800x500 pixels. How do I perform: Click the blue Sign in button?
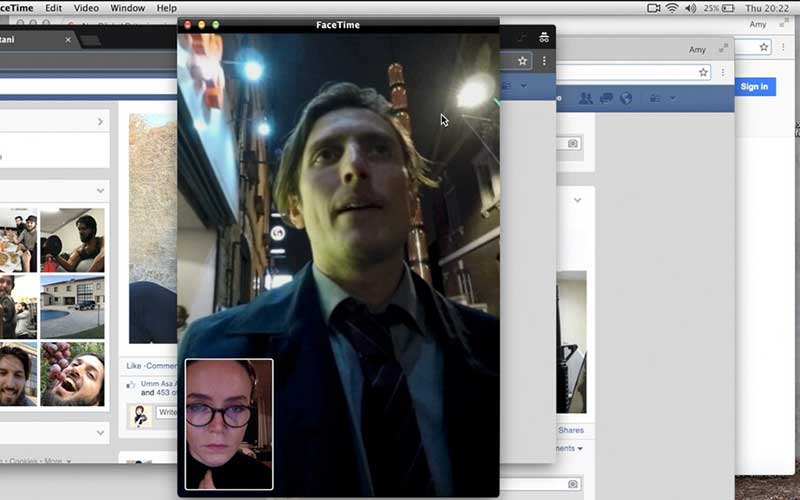[753, 87]
